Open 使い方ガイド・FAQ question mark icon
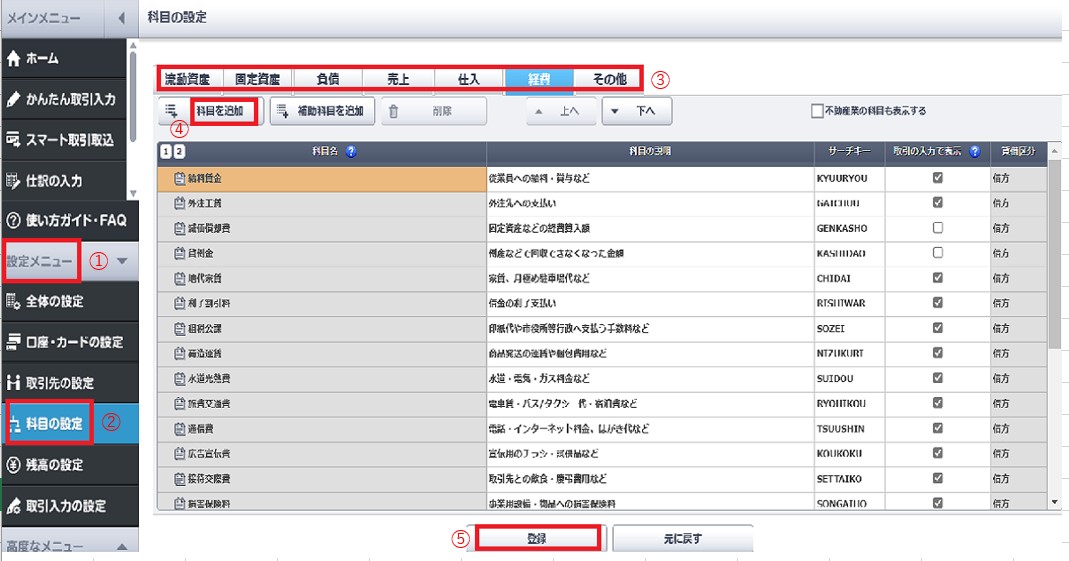 click(x=13, y=220)
